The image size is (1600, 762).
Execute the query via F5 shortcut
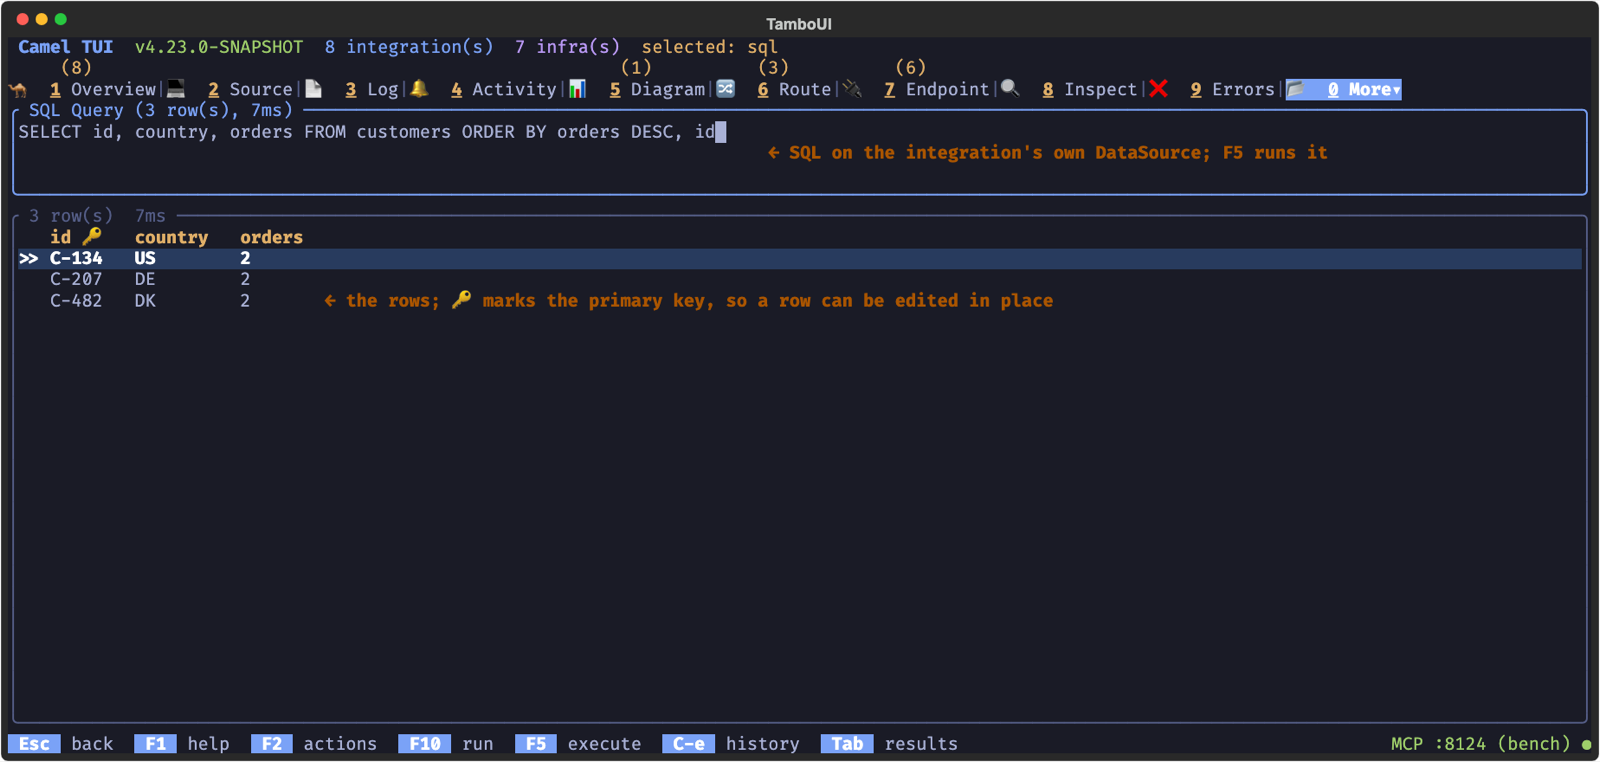pos(578,744)
